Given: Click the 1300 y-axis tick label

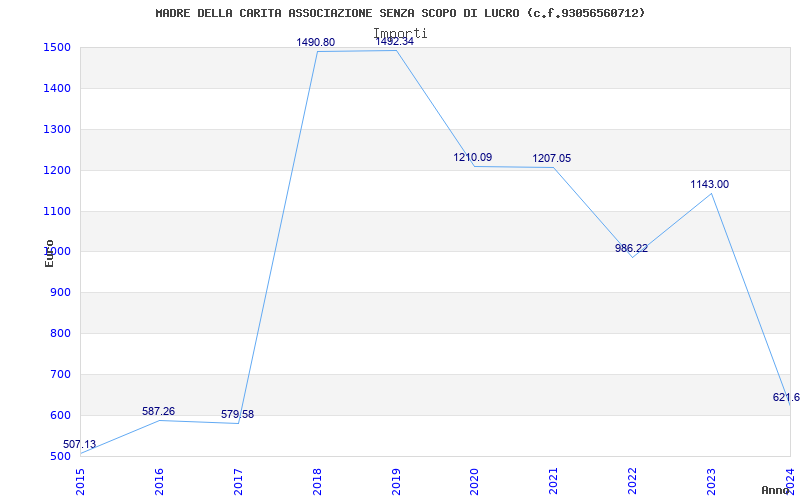Looking at the screenshot, I should point(57,129).
